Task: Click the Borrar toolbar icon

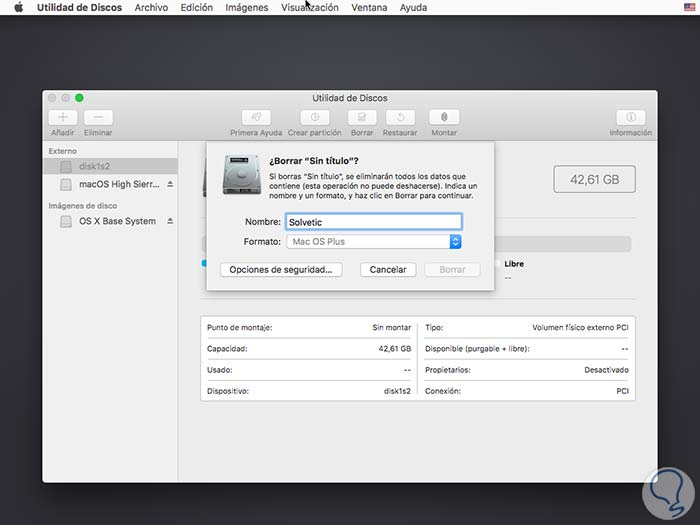Action: pyautogui.click(x=362, y=117)
